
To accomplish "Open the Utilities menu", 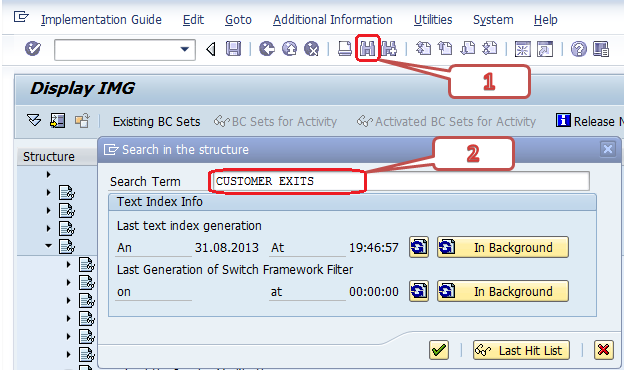I will coord(433,19).
